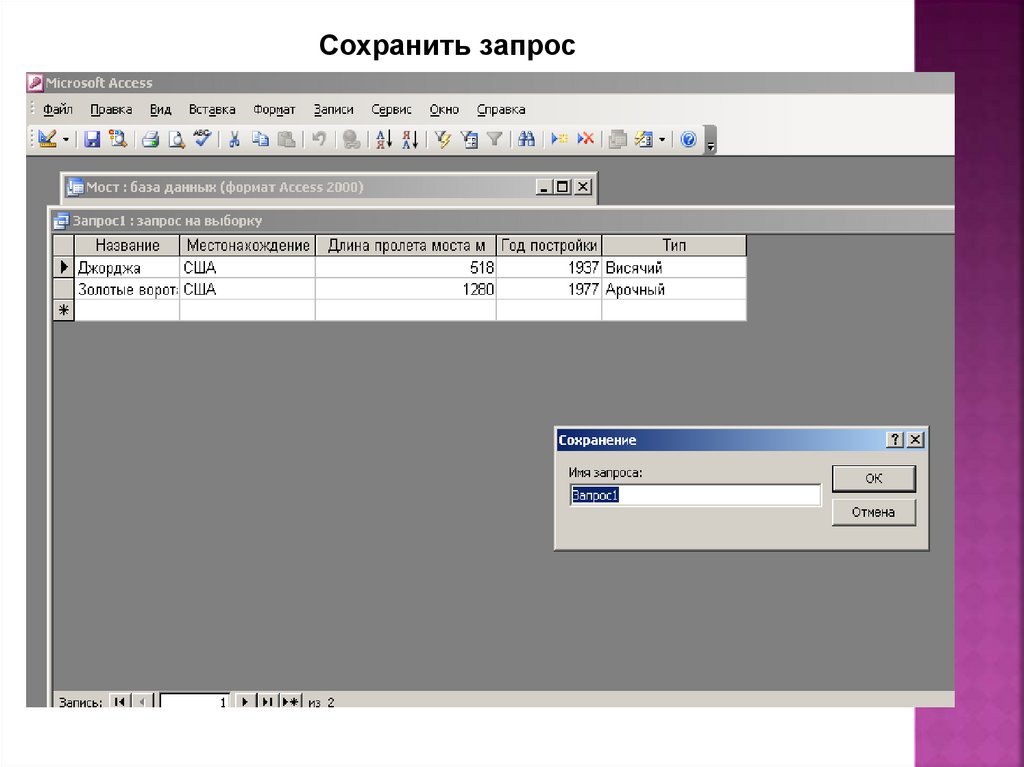Expand the New object dropdown arrow

(x=661, y=140)
